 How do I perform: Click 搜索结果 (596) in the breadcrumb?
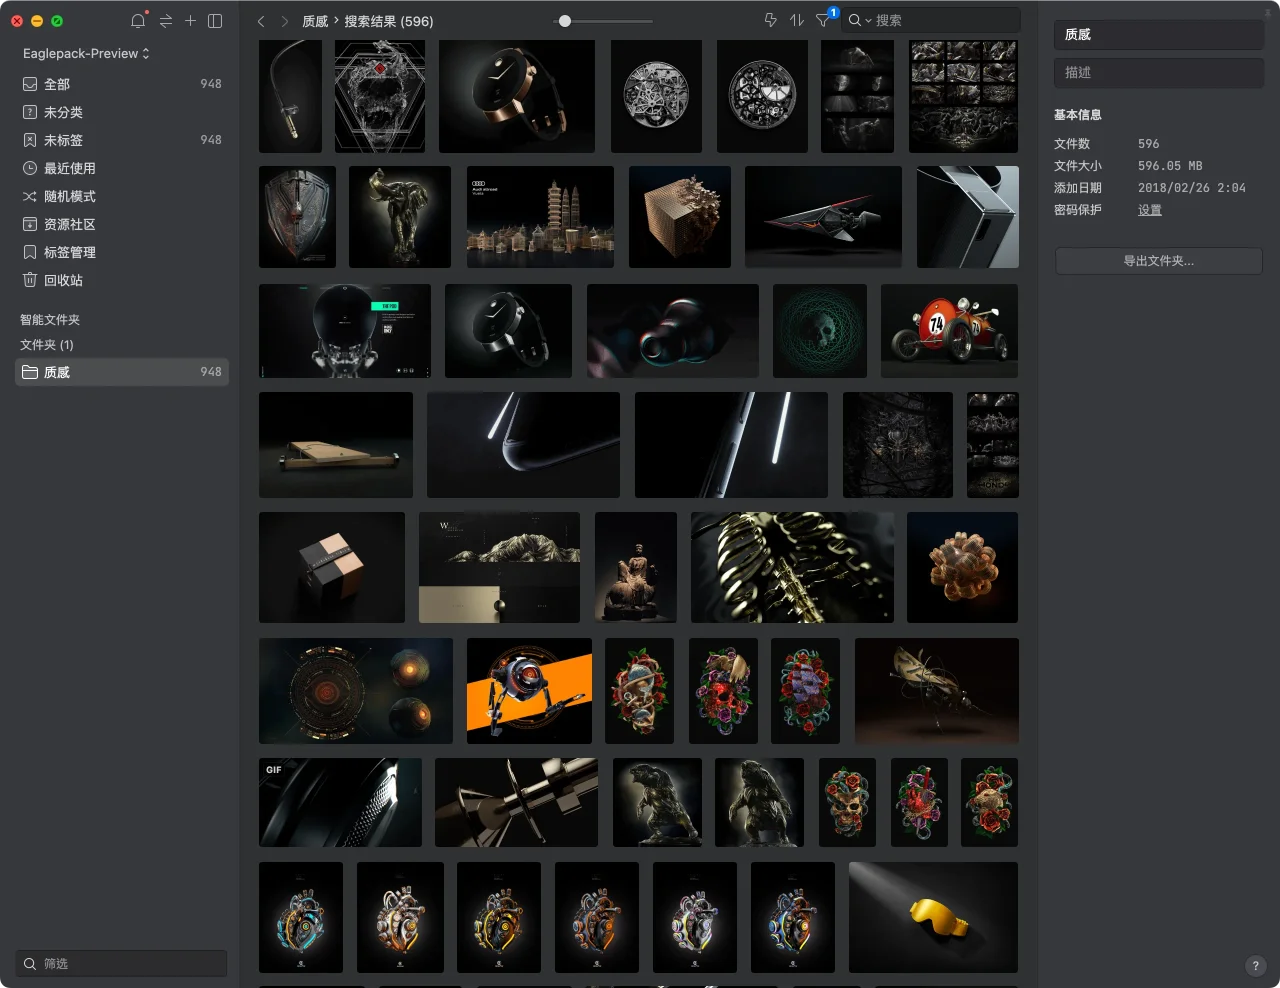(389, 21)
